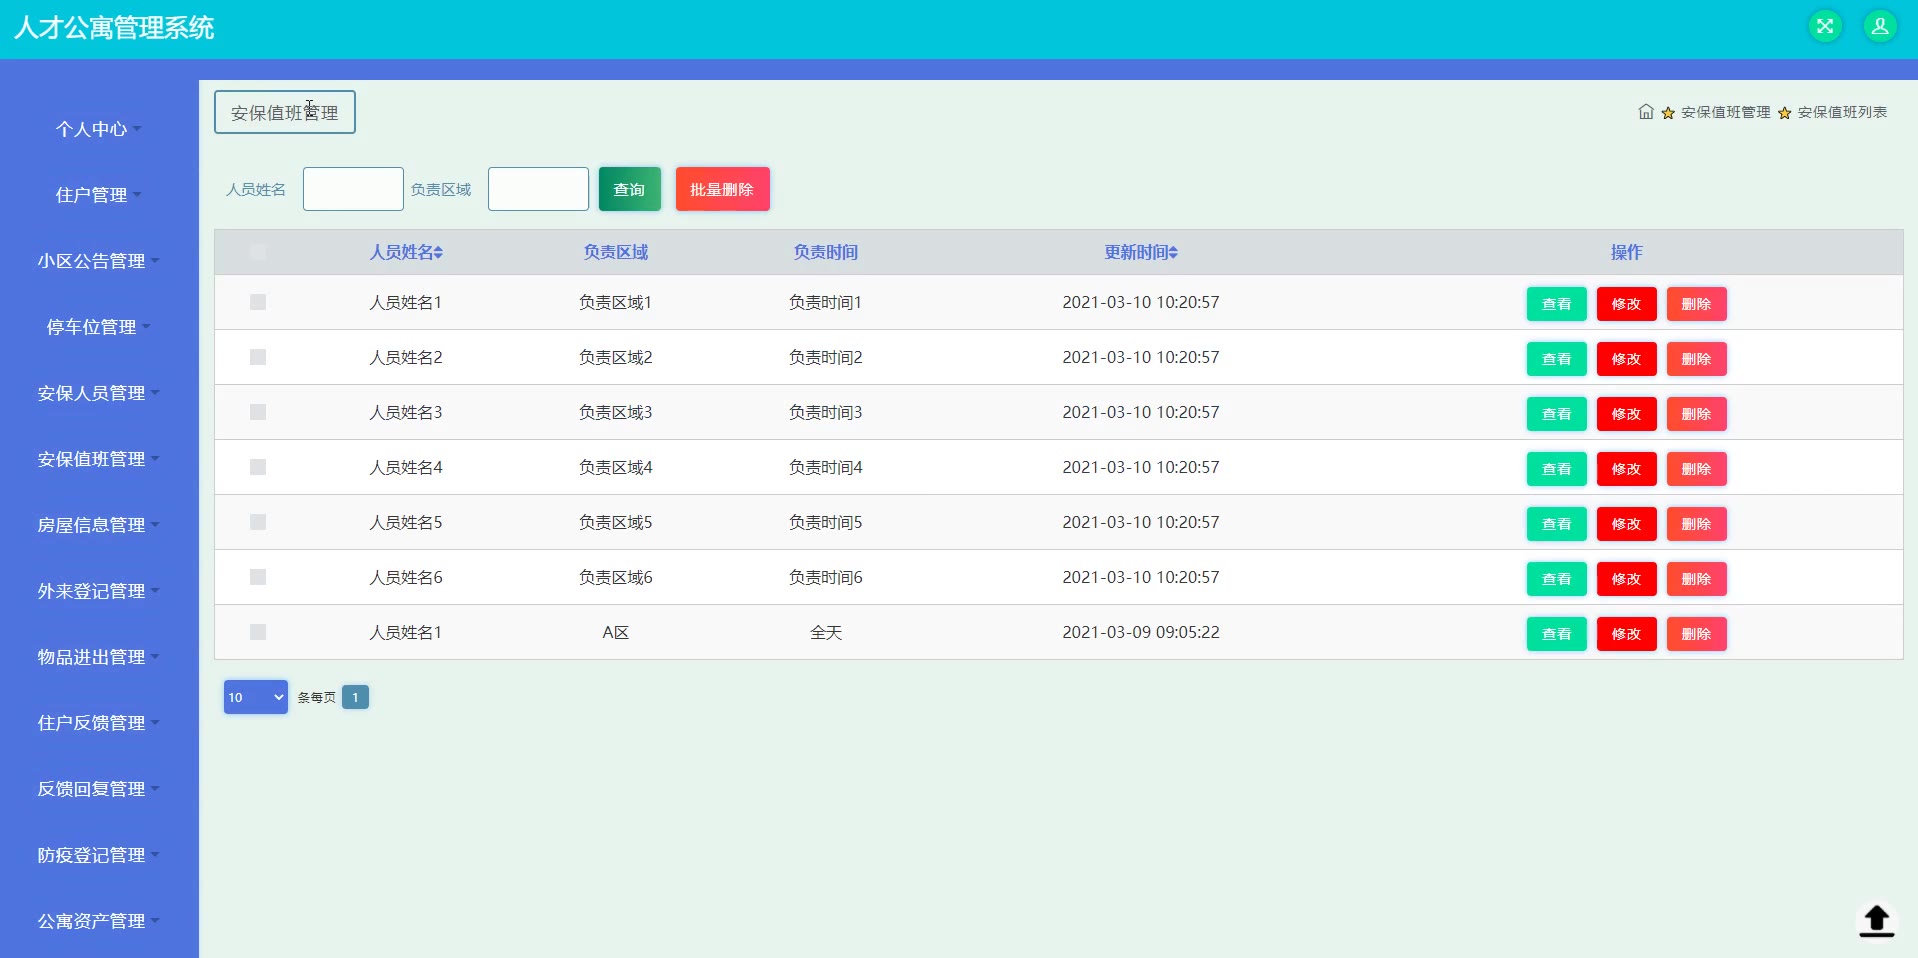The height and width of the screenshot is (958, 1918).
Task: Check the row checkbox for 人员姓名3
Action: click(258, 412)
